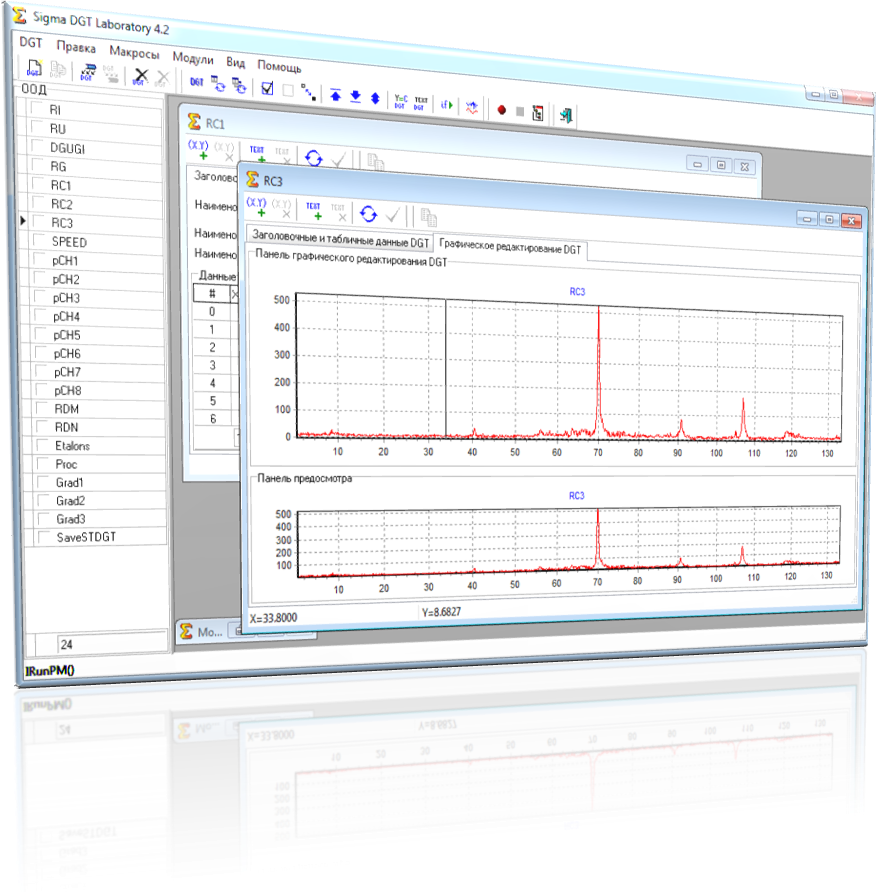Open the Помощь menu
The image size is (878, 892).
click(x=279, y=66)
